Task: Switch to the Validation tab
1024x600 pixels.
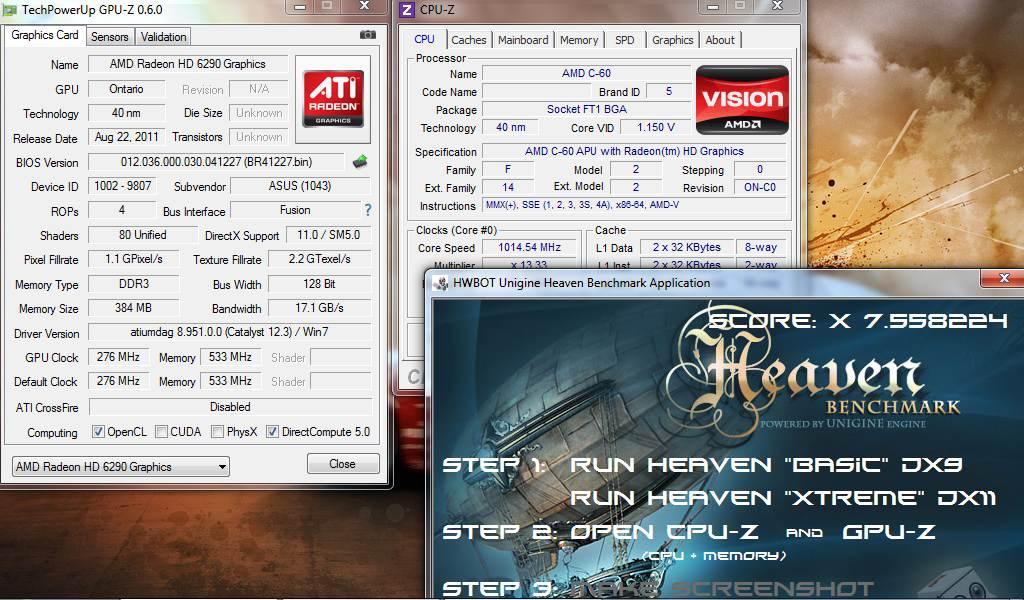Action: pos(163,37)
